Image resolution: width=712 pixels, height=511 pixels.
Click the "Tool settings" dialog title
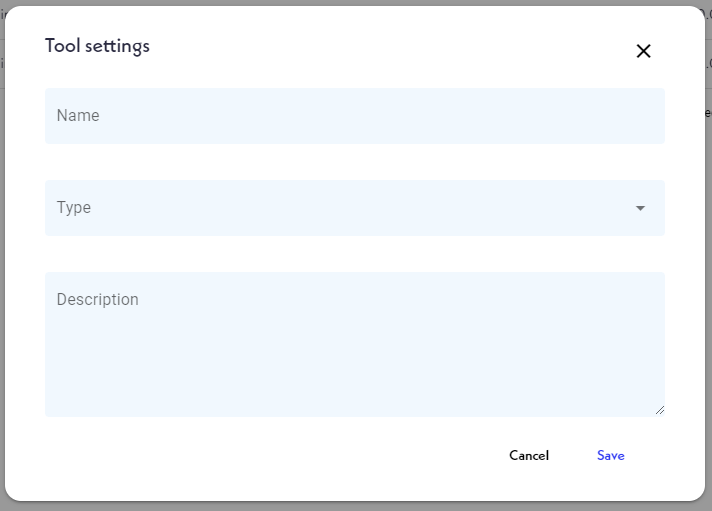click(98, 46)
